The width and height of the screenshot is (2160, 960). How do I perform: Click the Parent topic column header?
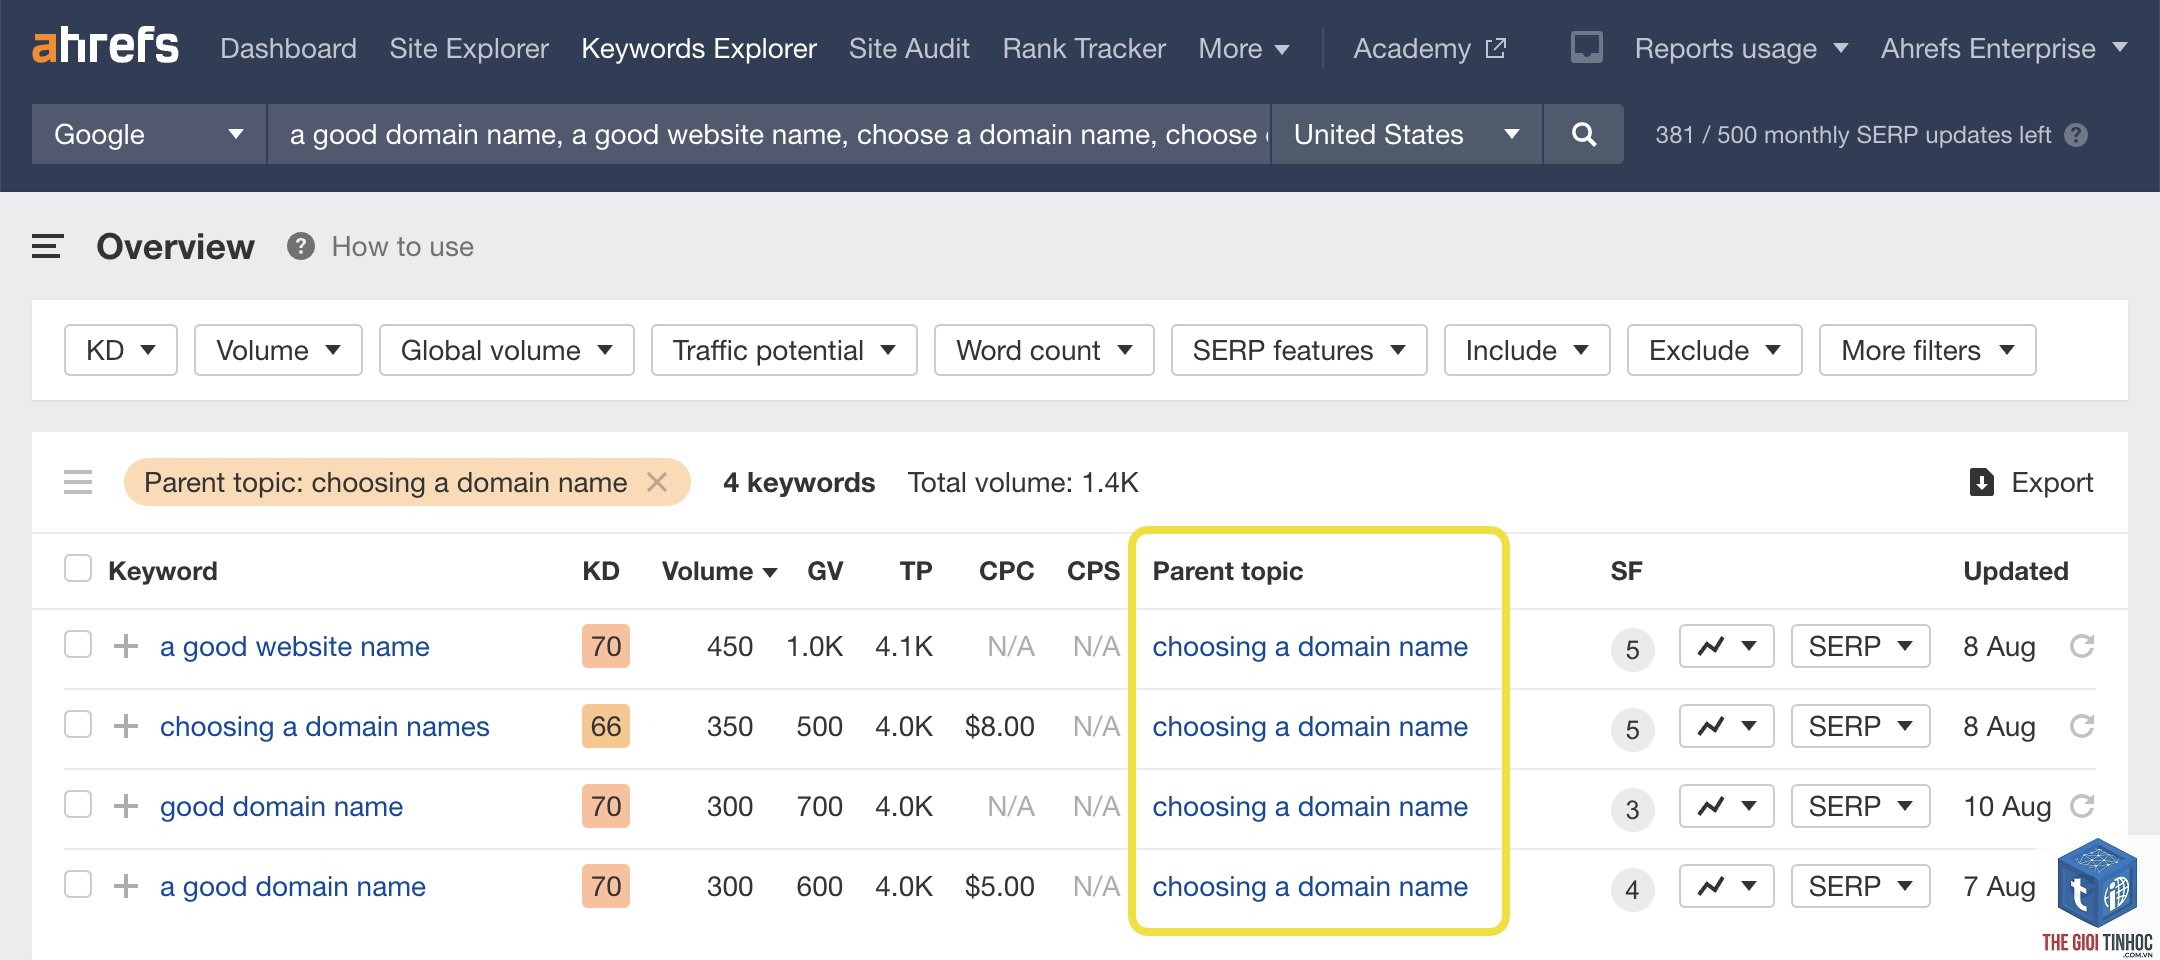coord(1228,571)
